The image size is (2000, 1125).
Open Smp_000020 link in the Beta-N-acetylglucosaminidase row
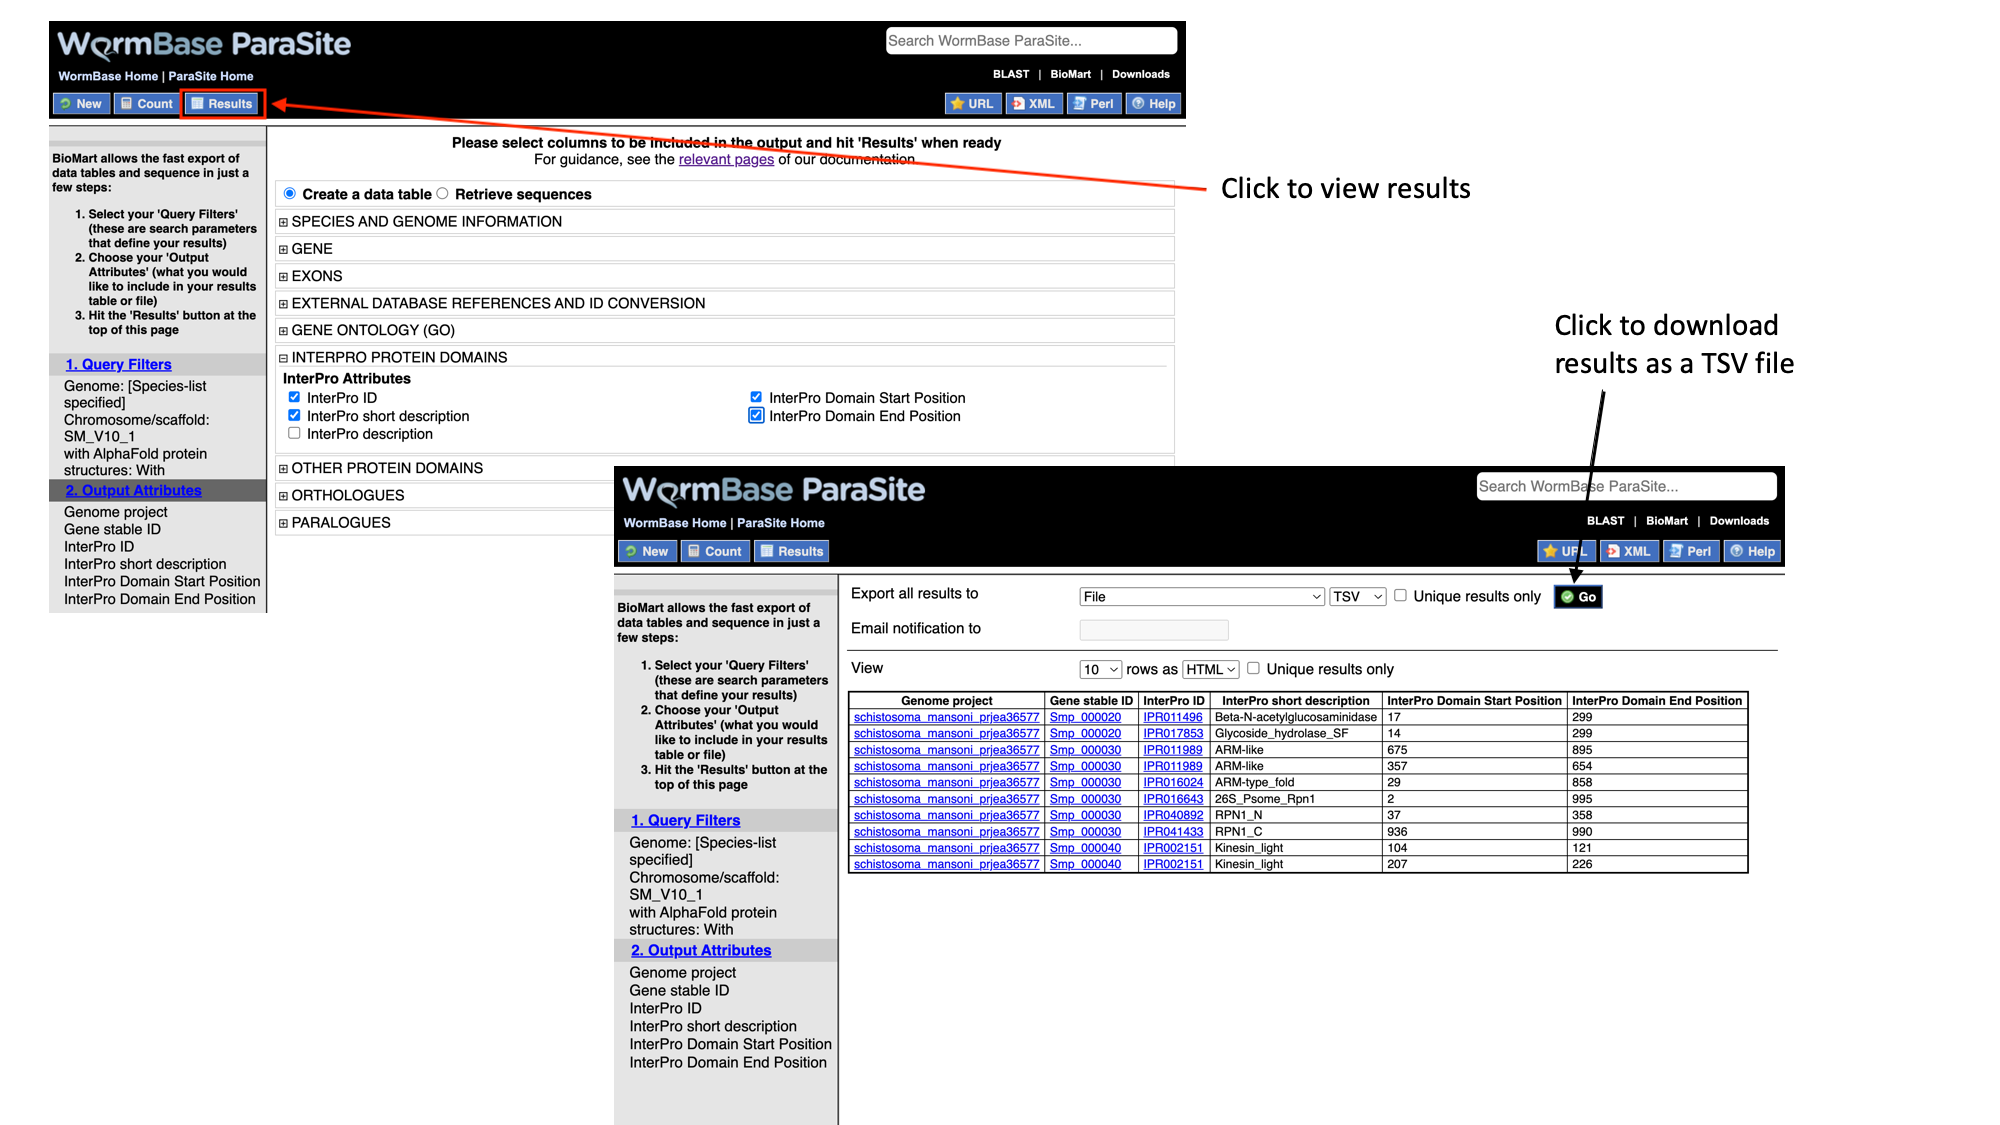click(x=1085, y=717)
